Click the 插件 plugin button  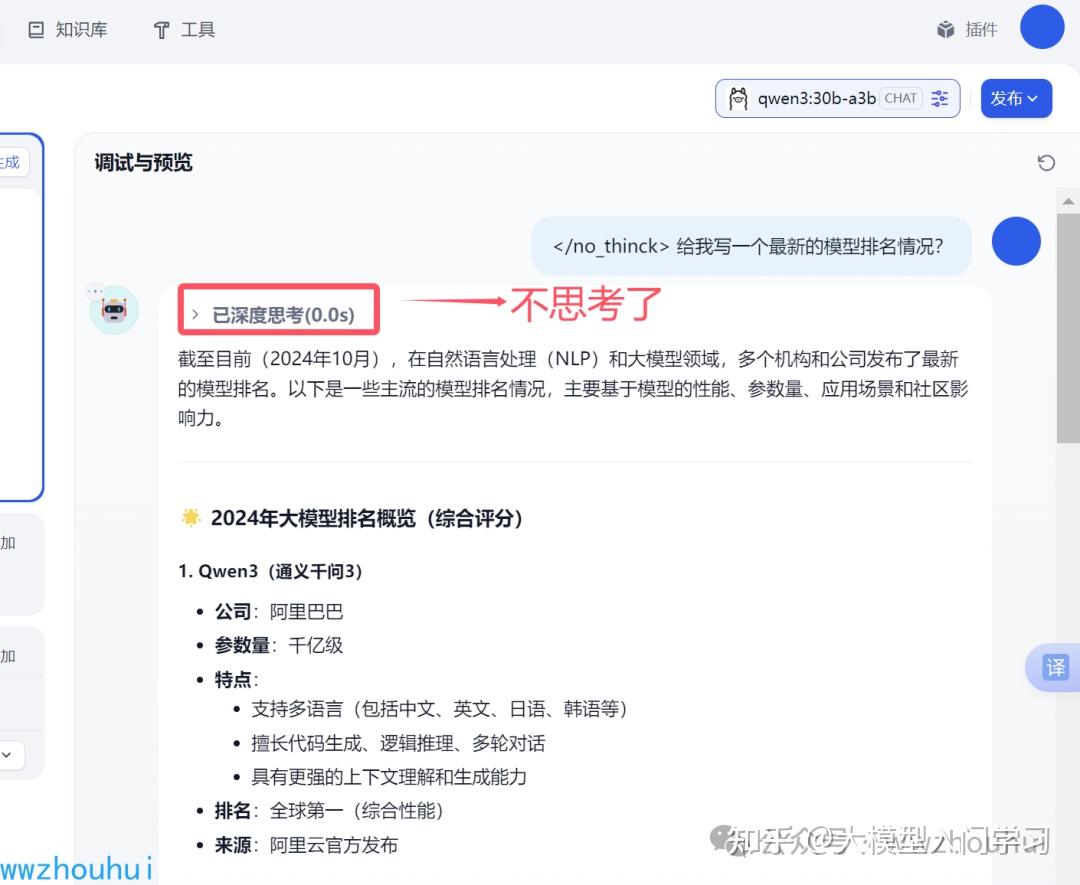967,30
